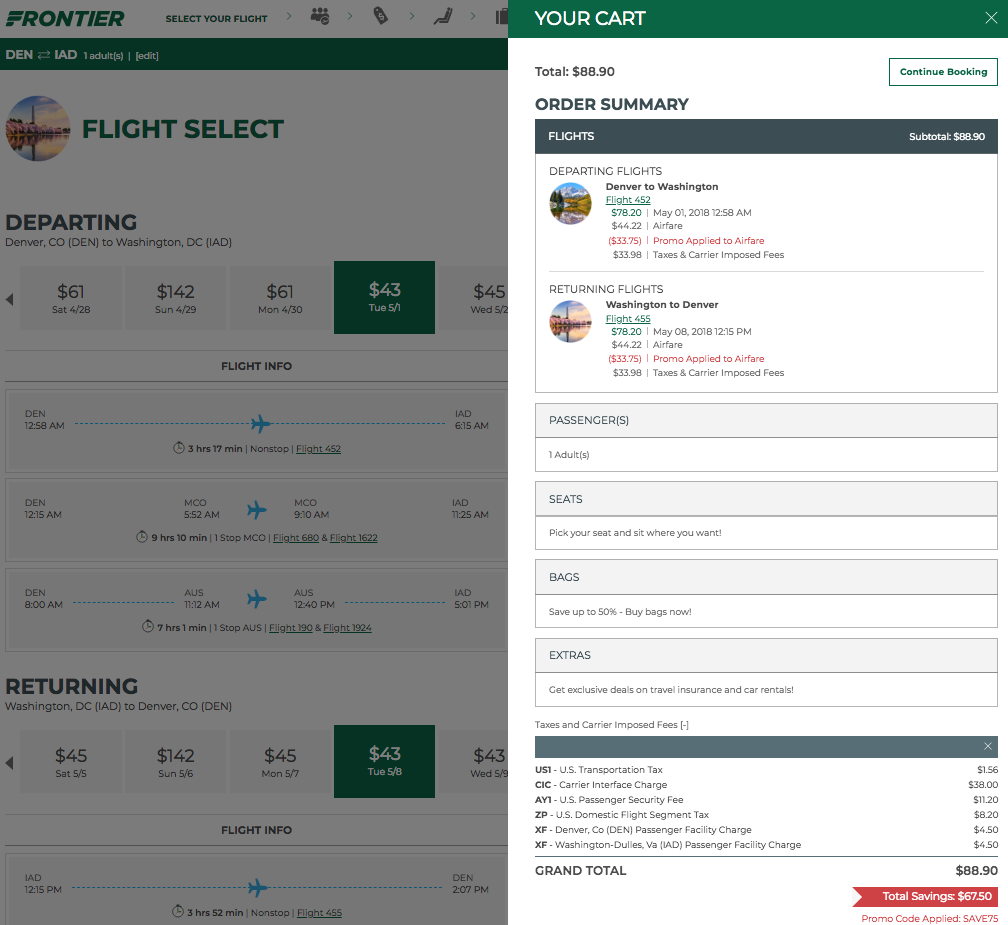Open Flight 190 link
Screen dimensions: 1008x925
tap(291, 627)
